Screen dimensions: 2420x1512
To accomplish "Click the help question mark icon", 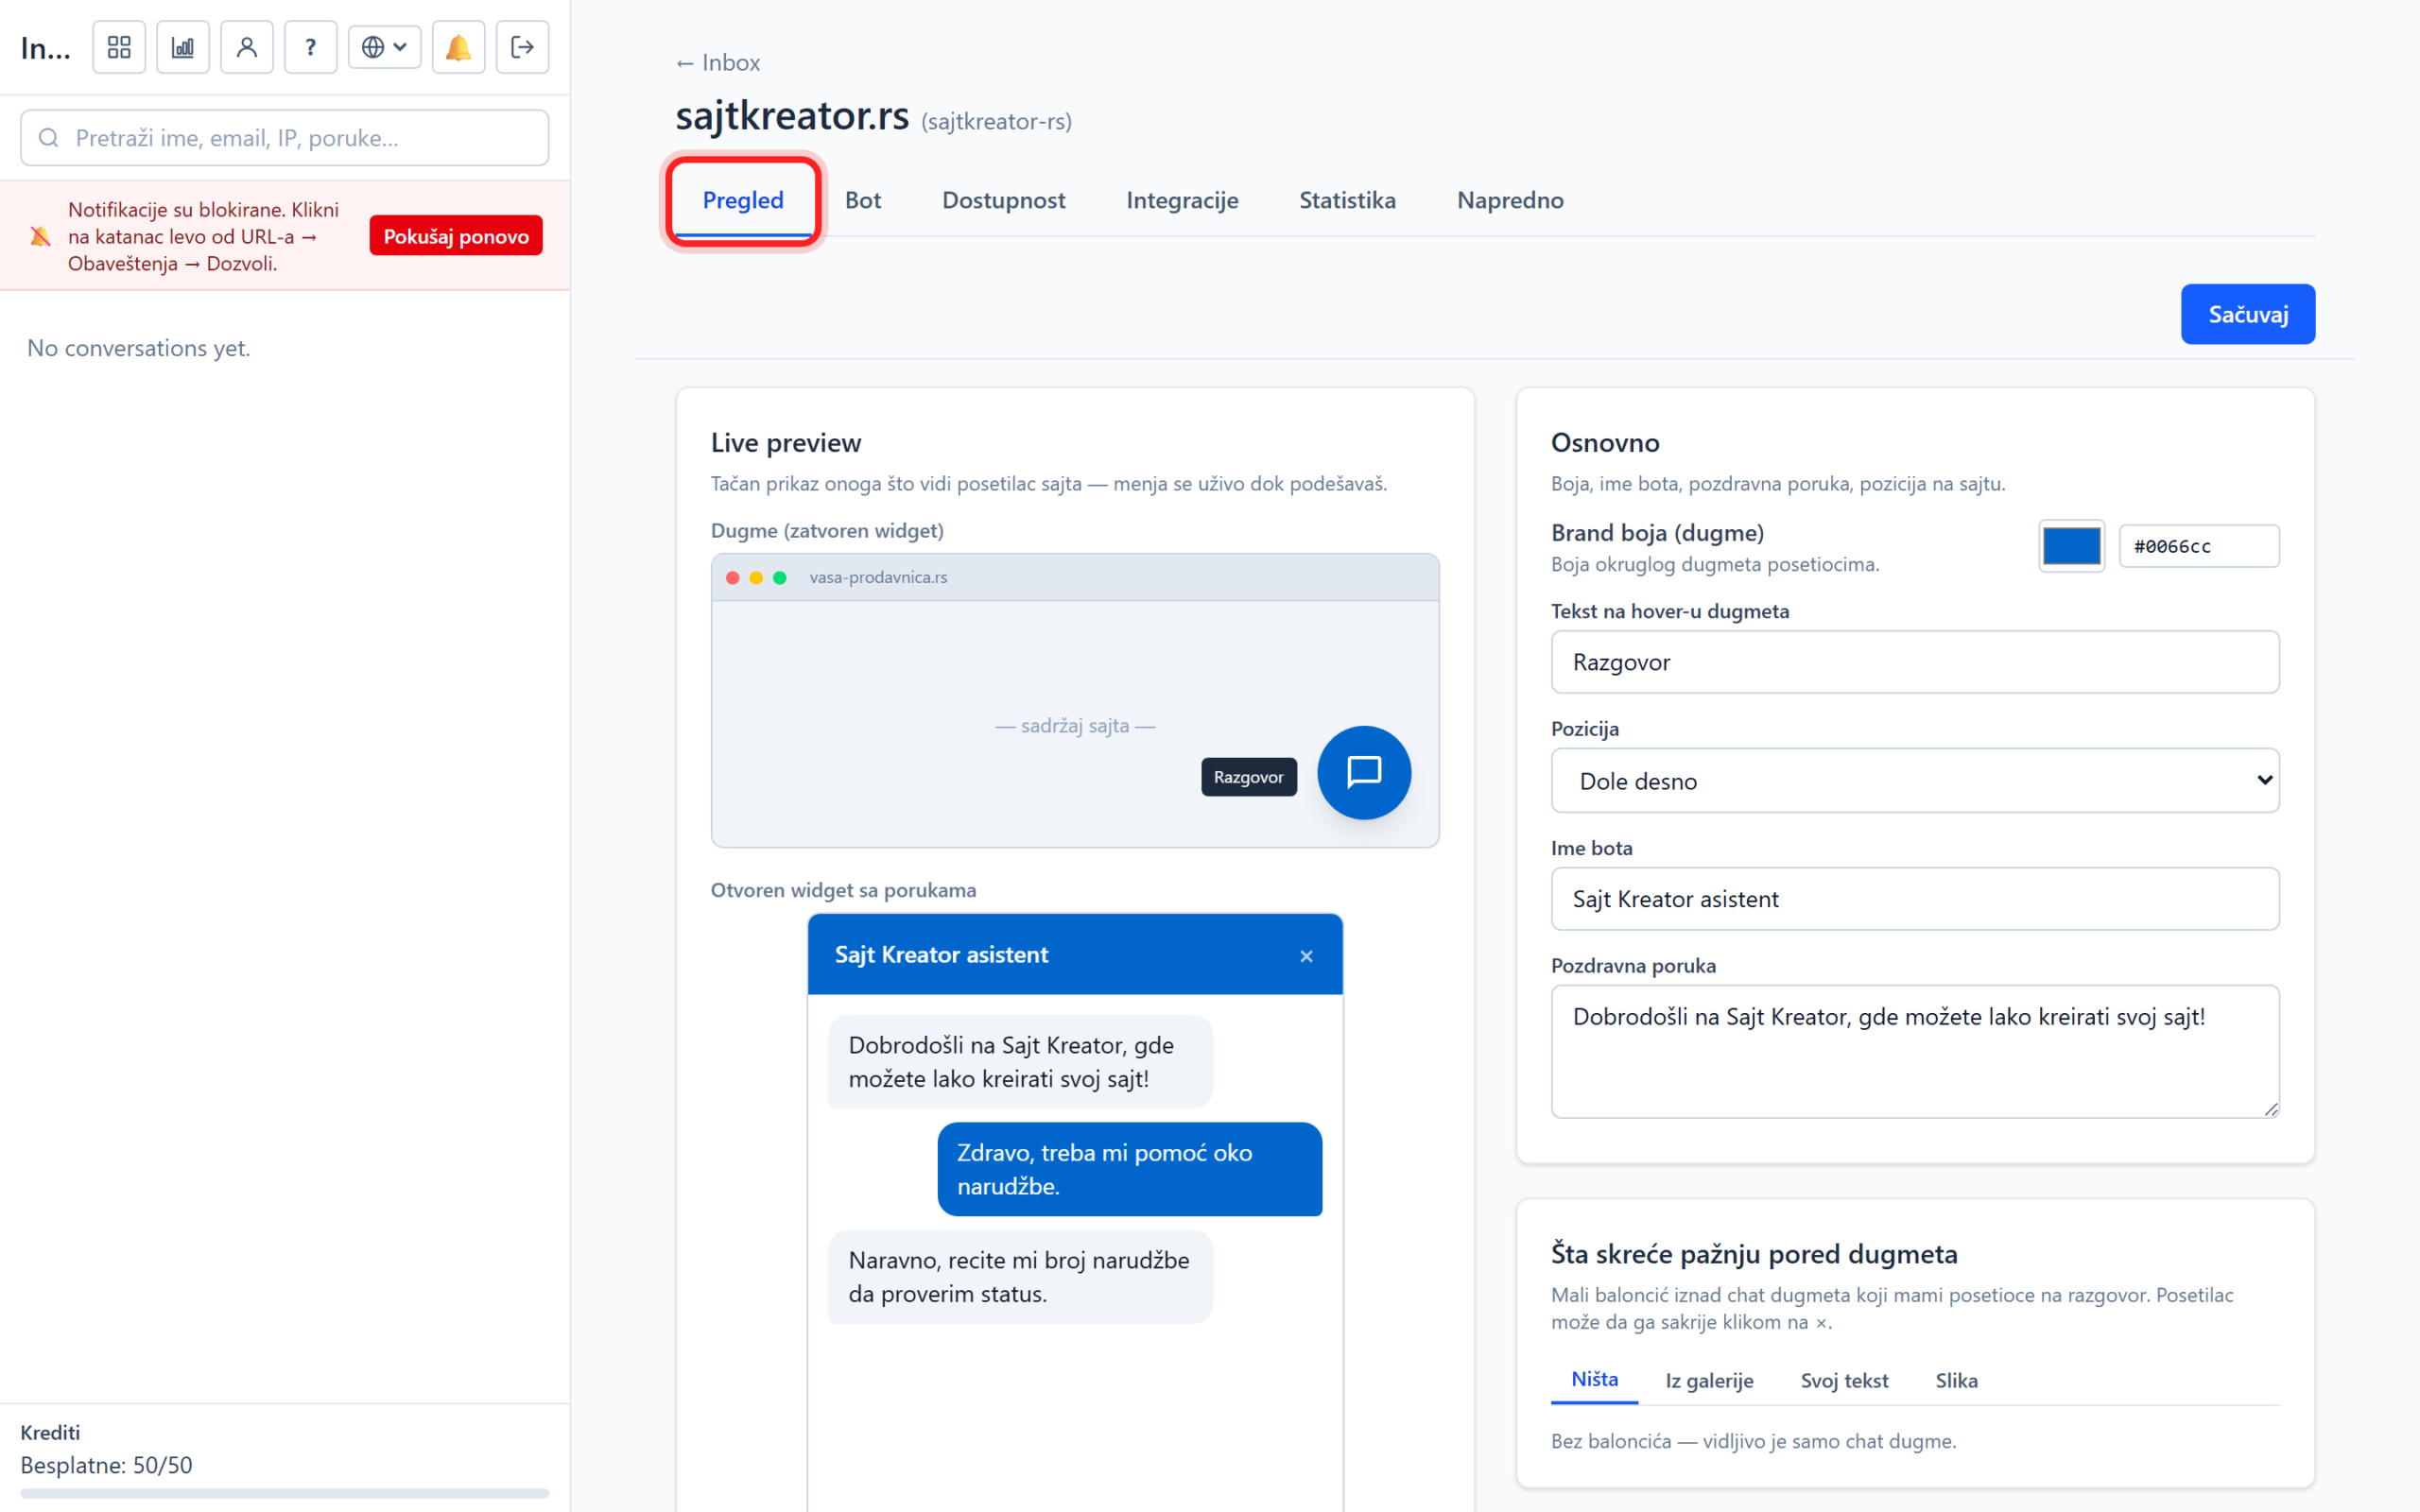I will [x=311, y=47].
